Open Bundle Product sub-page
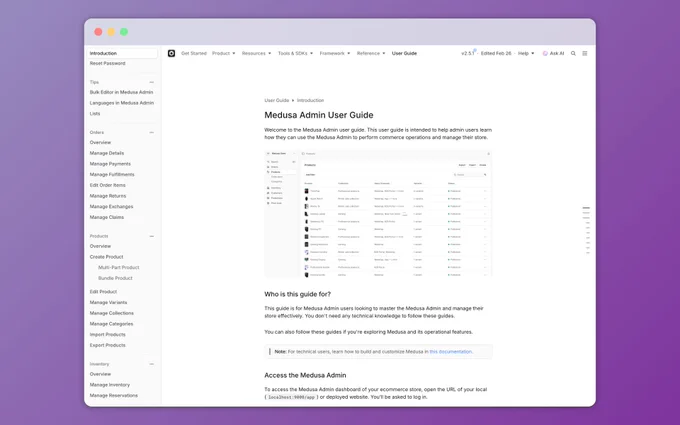 [x=115, y=278]
